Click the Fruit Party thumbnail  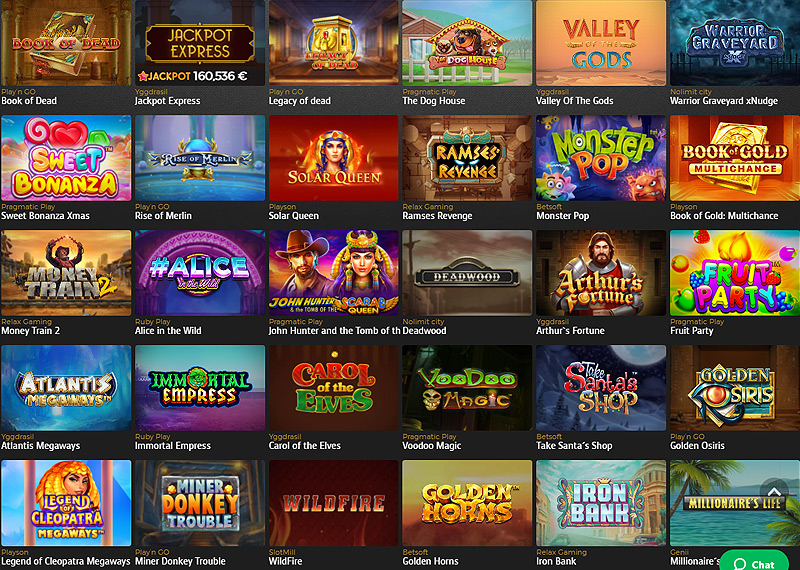click(735, 272)
